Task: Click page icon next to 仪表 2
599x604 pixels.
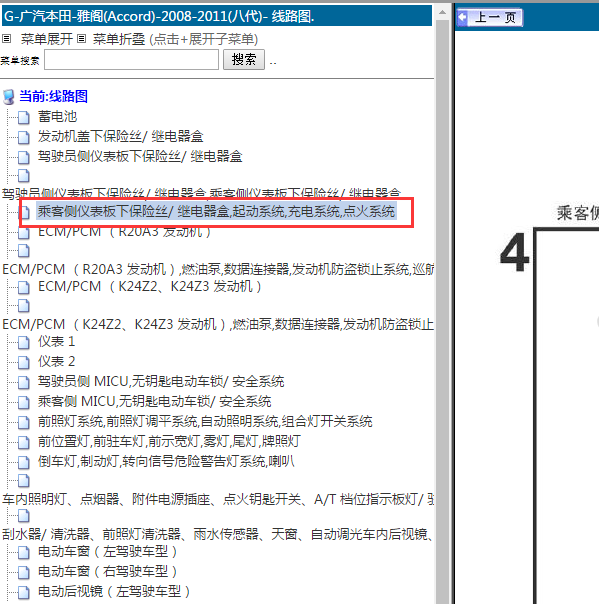Action: 23,362
